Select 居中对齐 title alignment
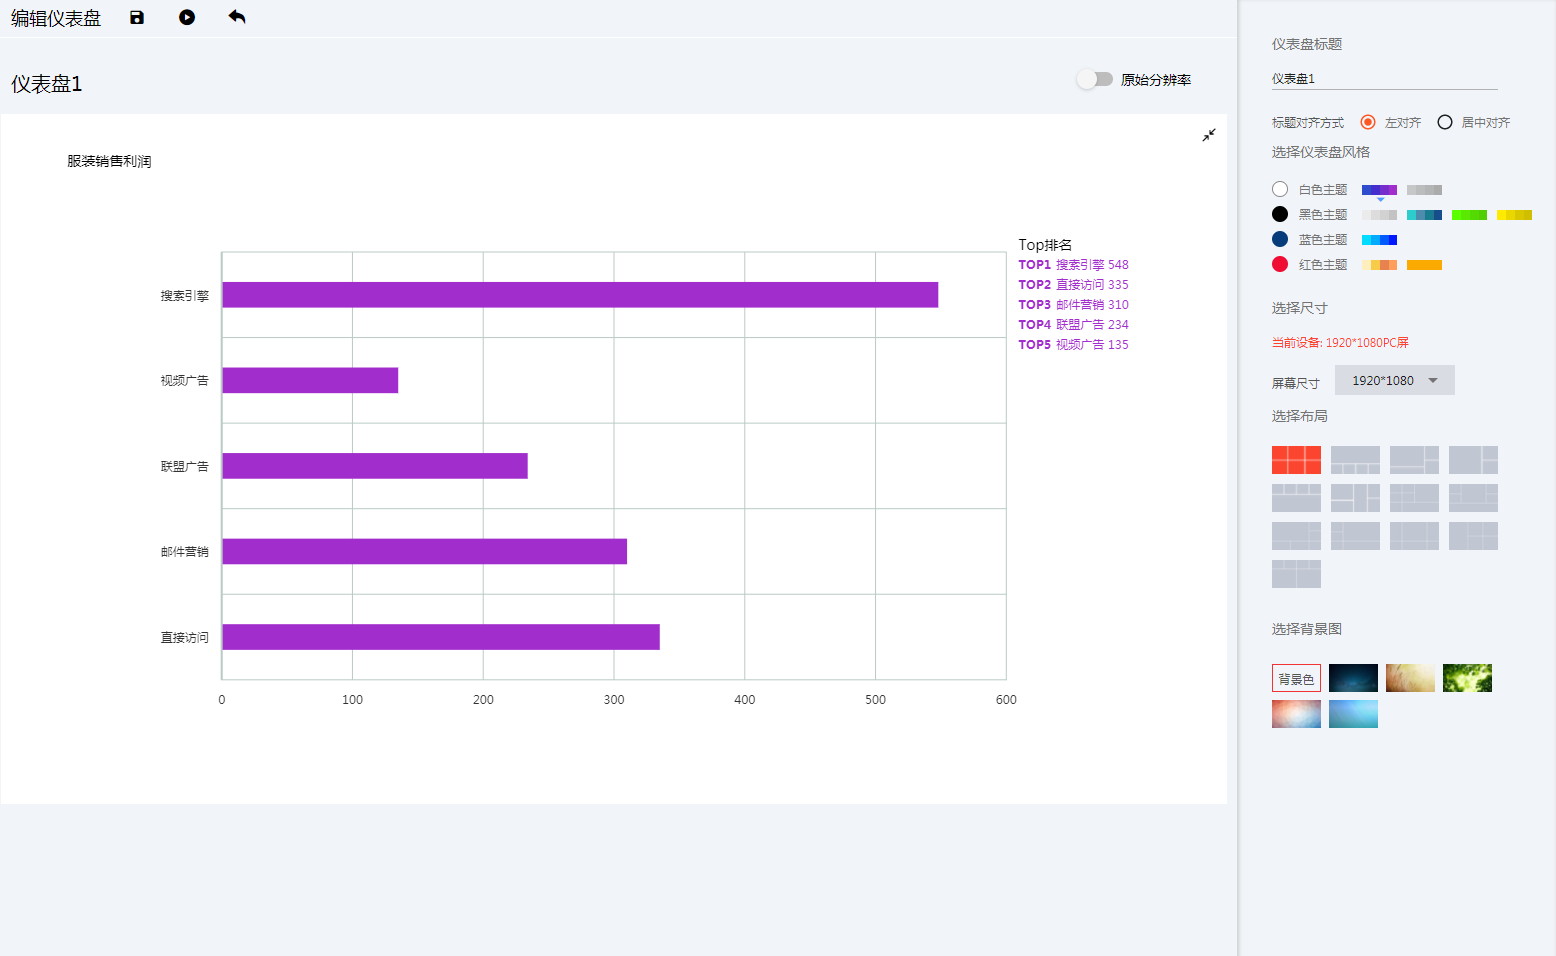Screen dimensions: 1556x956 1445,122
